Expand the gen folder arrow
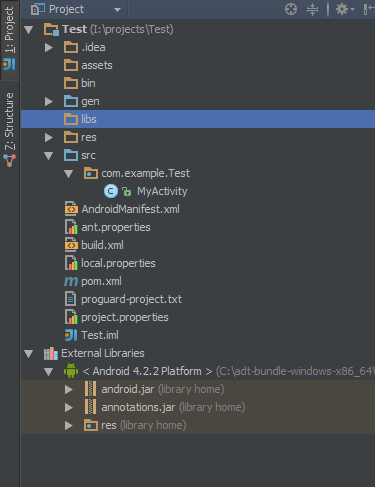Viewport: 375px width, 487px height. tap(49, 102)
